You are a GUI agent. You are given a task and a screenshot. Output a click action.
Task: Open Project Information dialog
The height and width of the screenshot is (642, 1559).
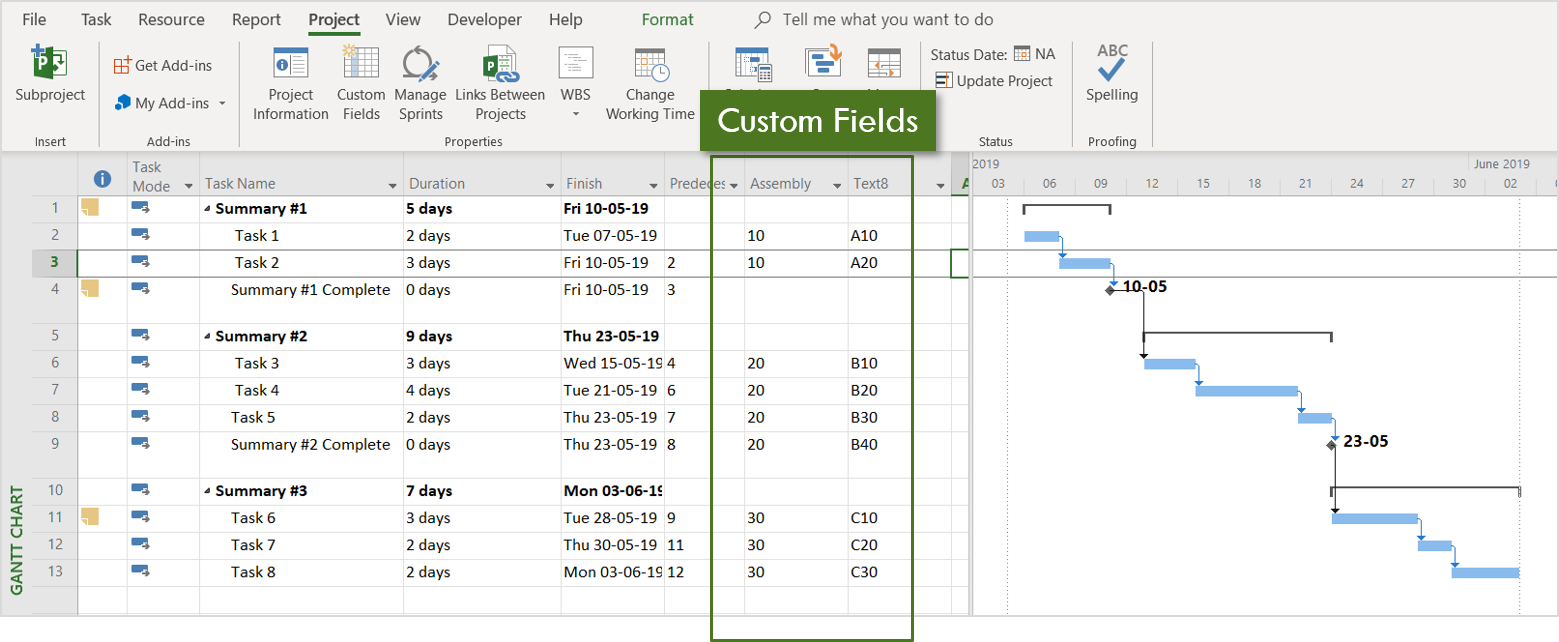tap(290, 85)
